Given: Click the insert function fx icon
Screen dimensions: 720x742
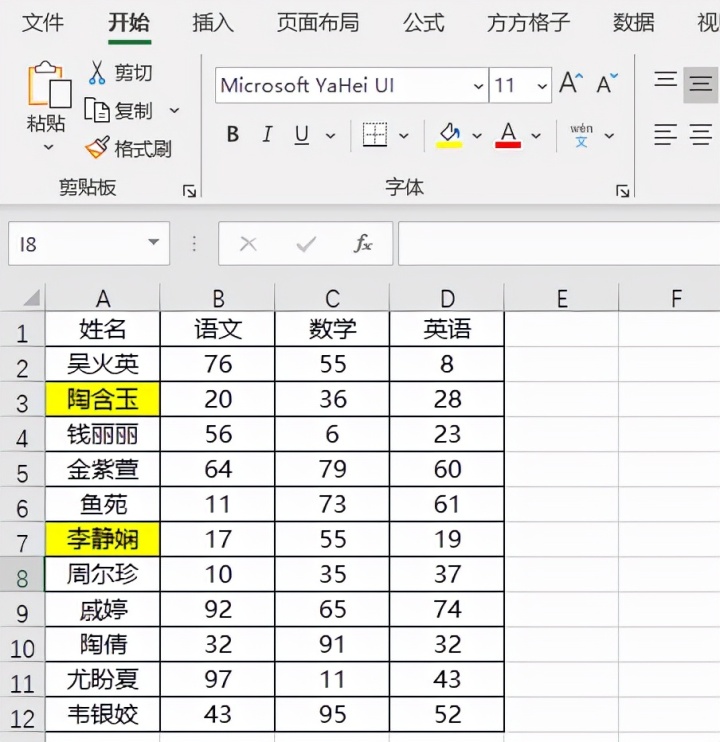Looking at the screenshot, I should point(363,244).
